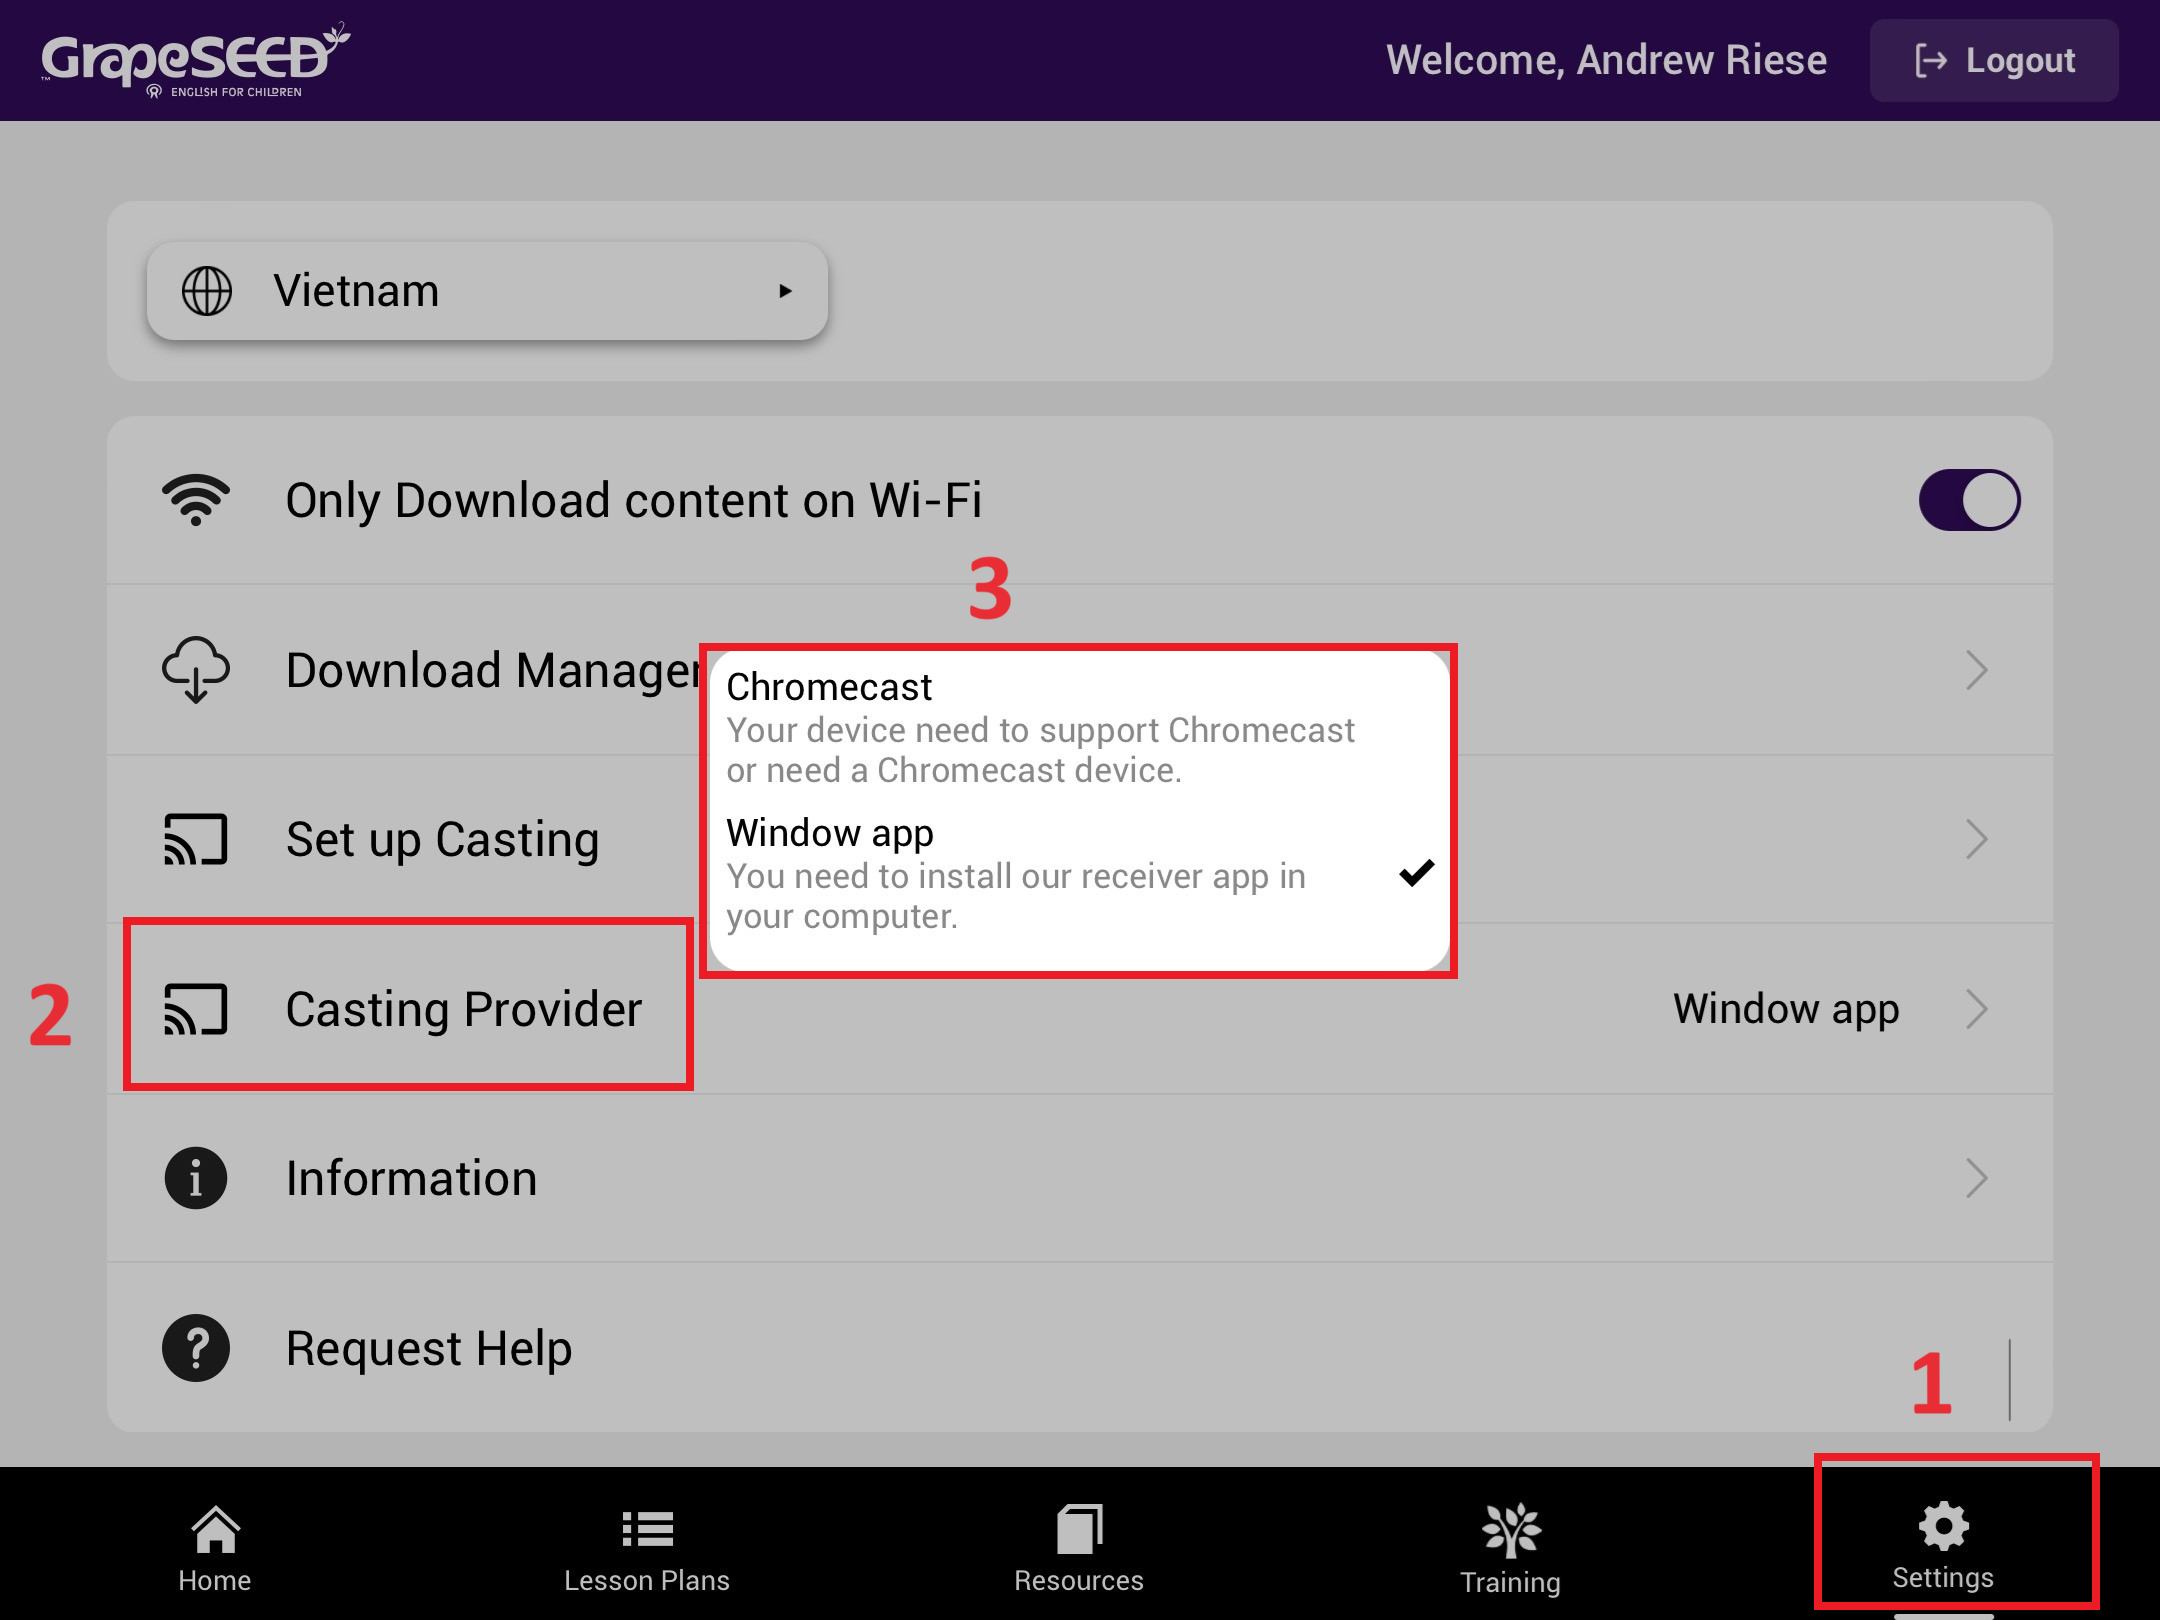Expand Download Manager via its chevron
Viewport: 2160px width, 1620px height.
[1976, 670]
